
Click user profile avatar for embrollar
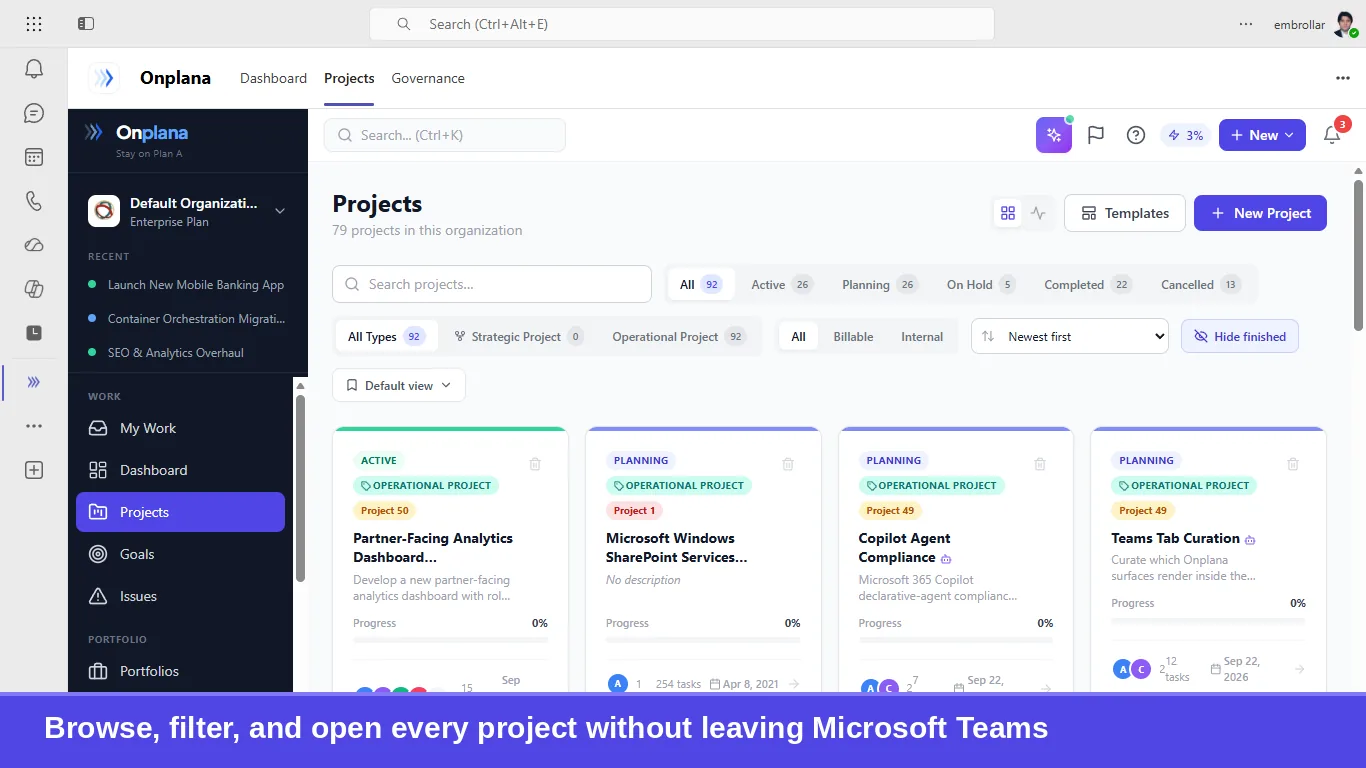(x=1345, y=24)
